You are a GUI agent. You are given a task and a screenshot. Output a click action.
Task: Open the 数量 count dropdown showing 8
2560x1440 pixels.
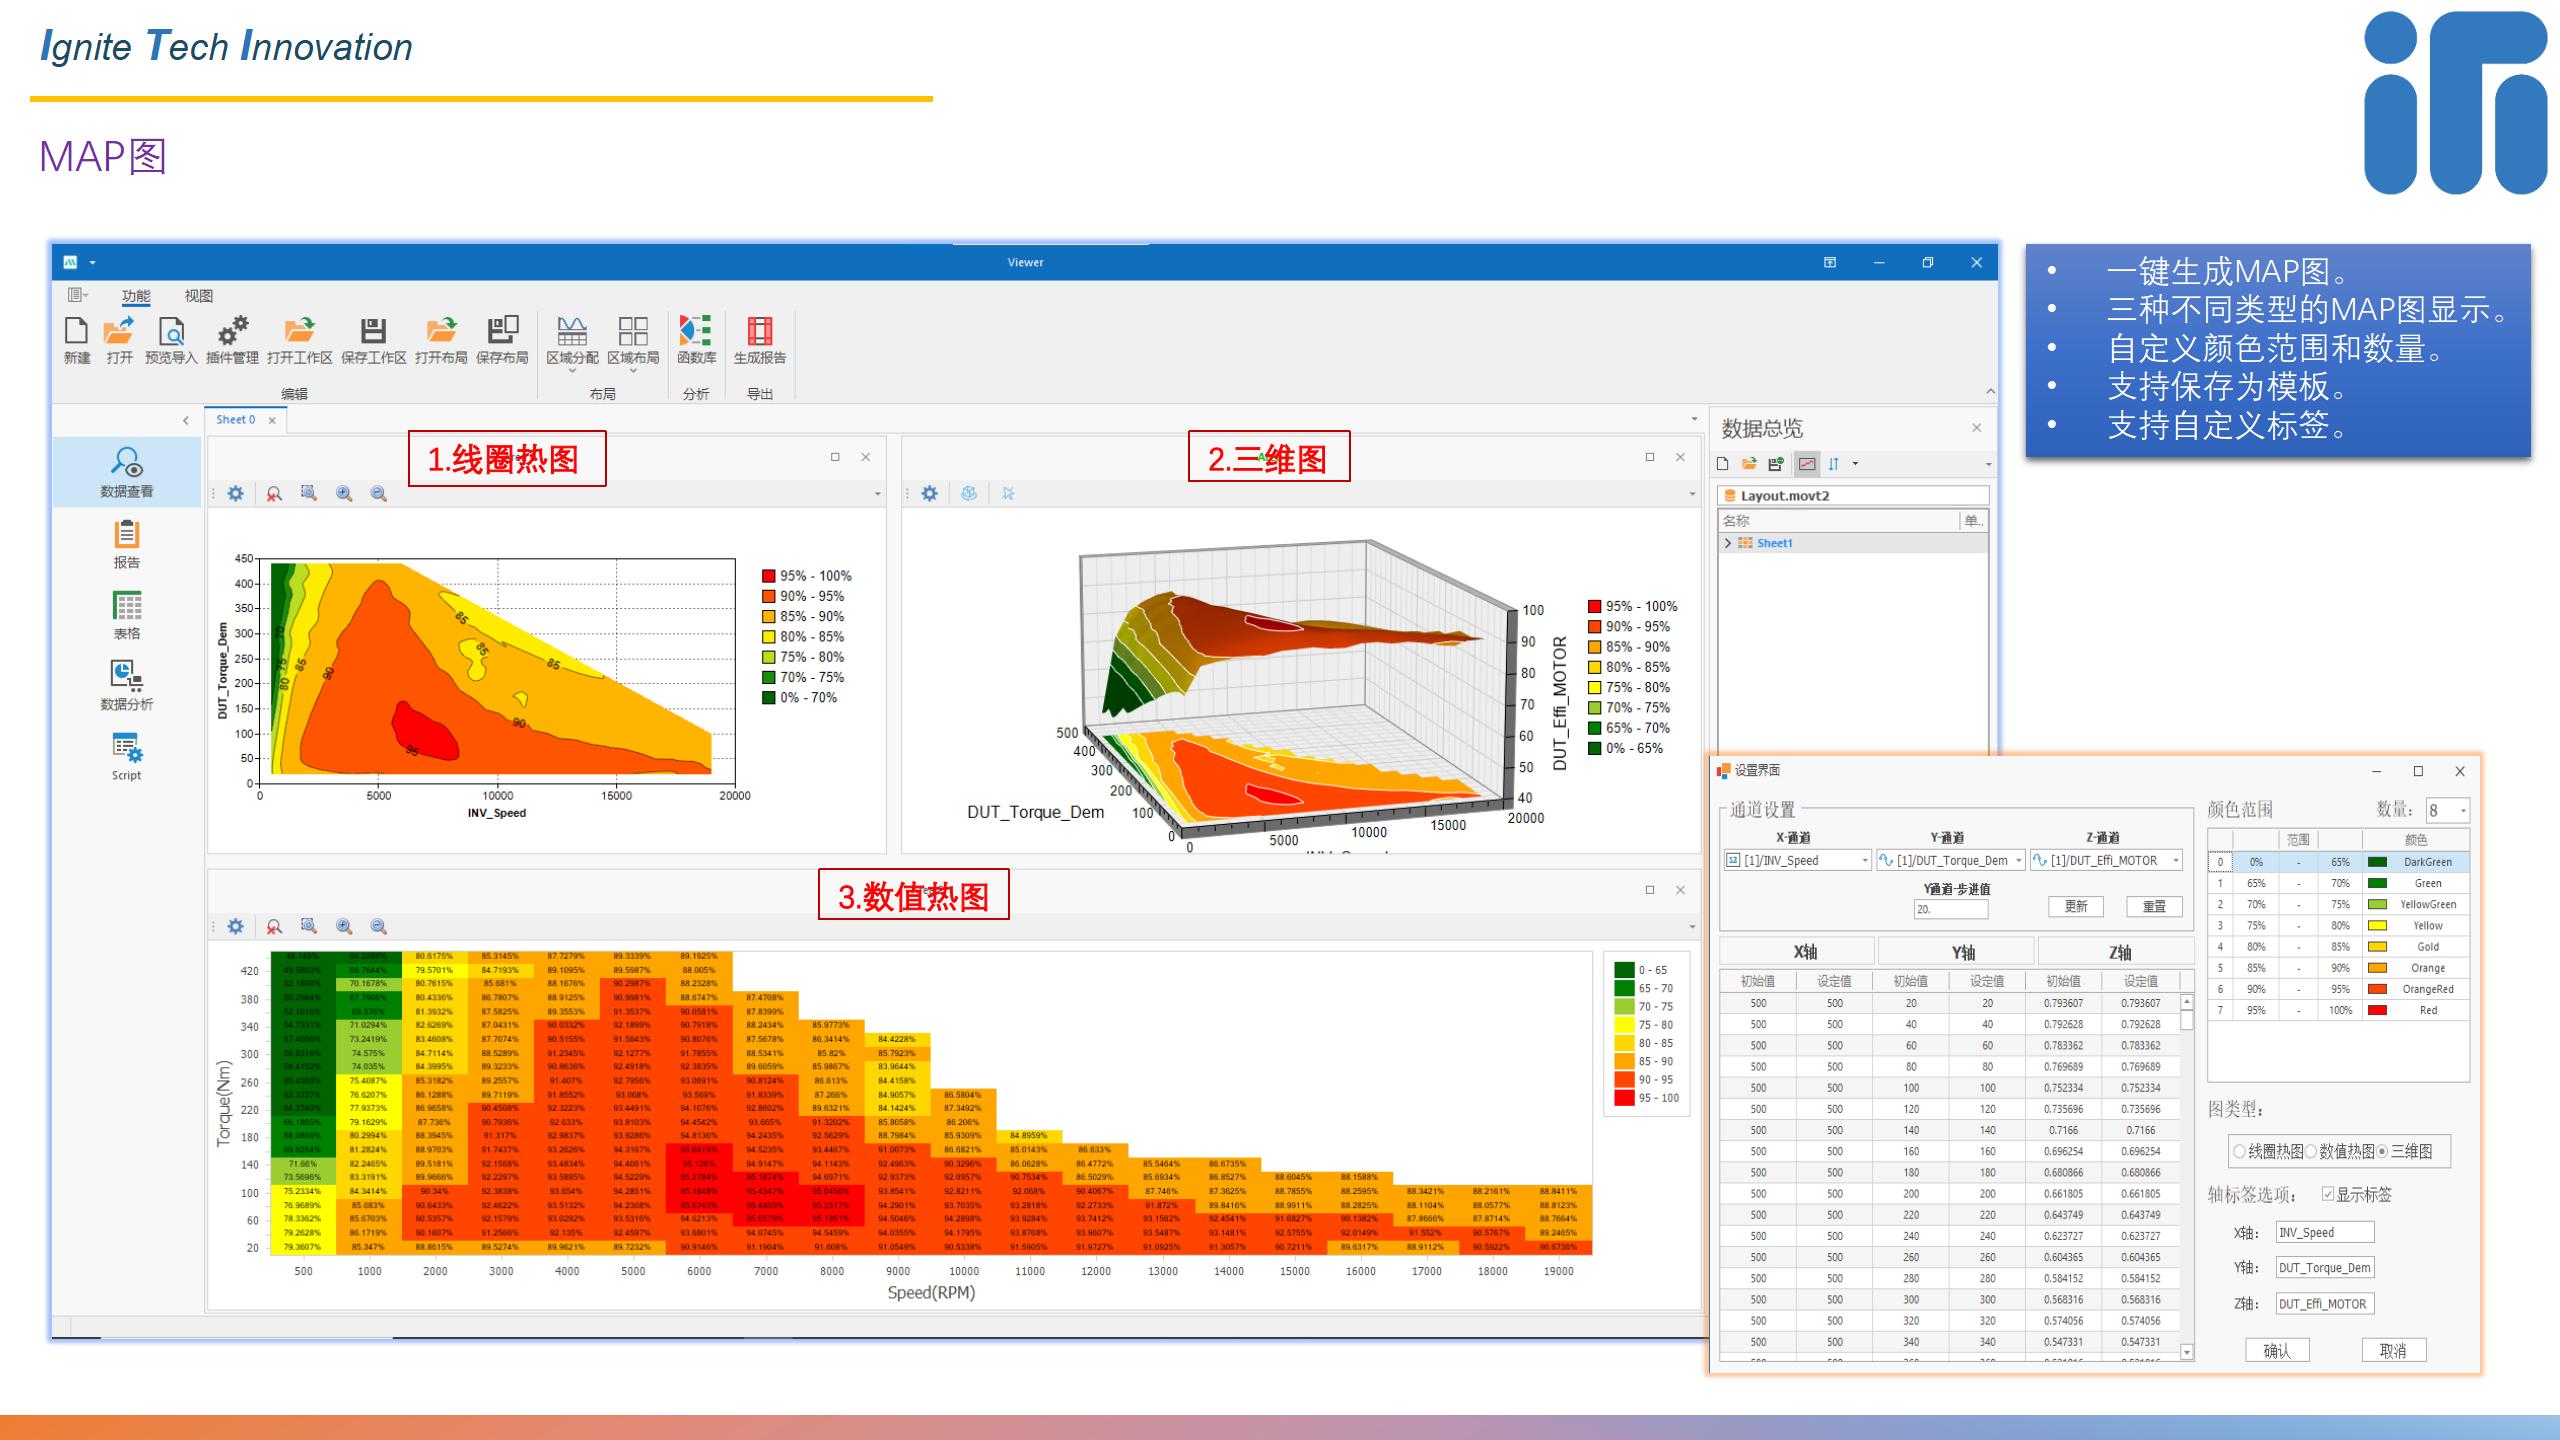(x=2463, y=810)
